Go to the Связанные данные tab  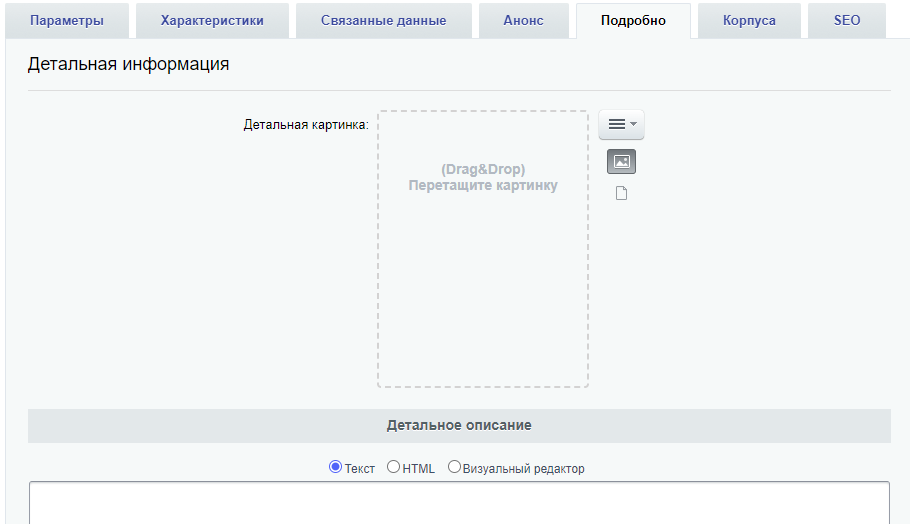pos(384,21)
